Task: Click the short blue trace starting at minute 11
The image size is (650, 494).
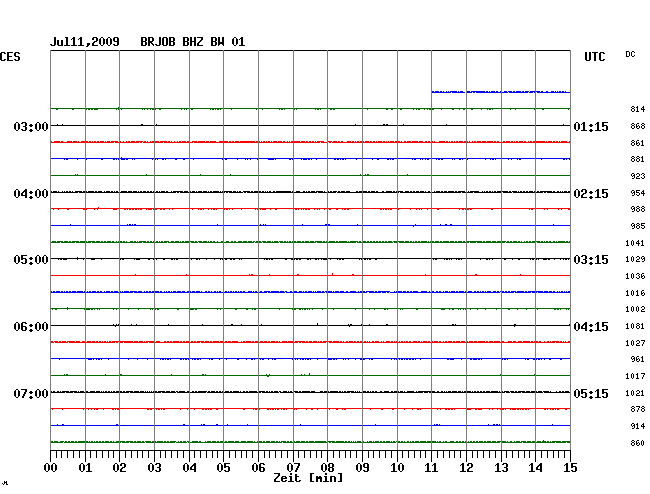Action: [x=501, y=92]
